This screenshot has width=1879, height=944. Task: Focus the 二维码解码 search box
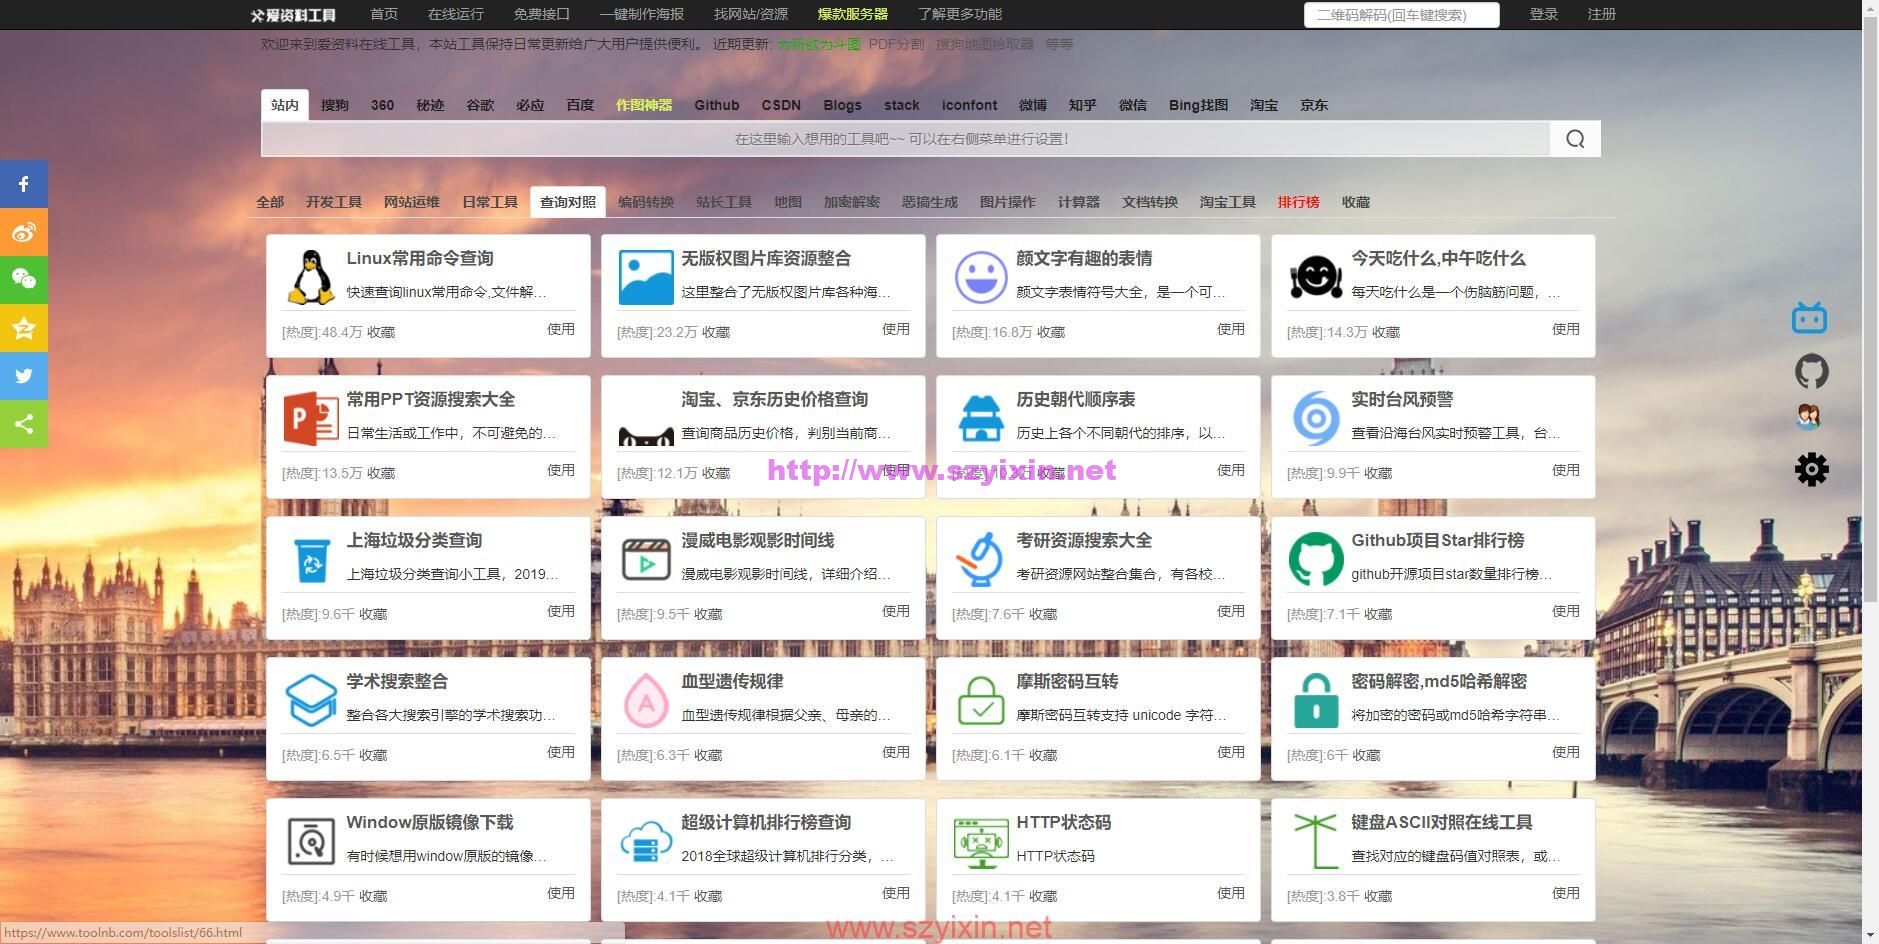click(x=1402, y=15)
